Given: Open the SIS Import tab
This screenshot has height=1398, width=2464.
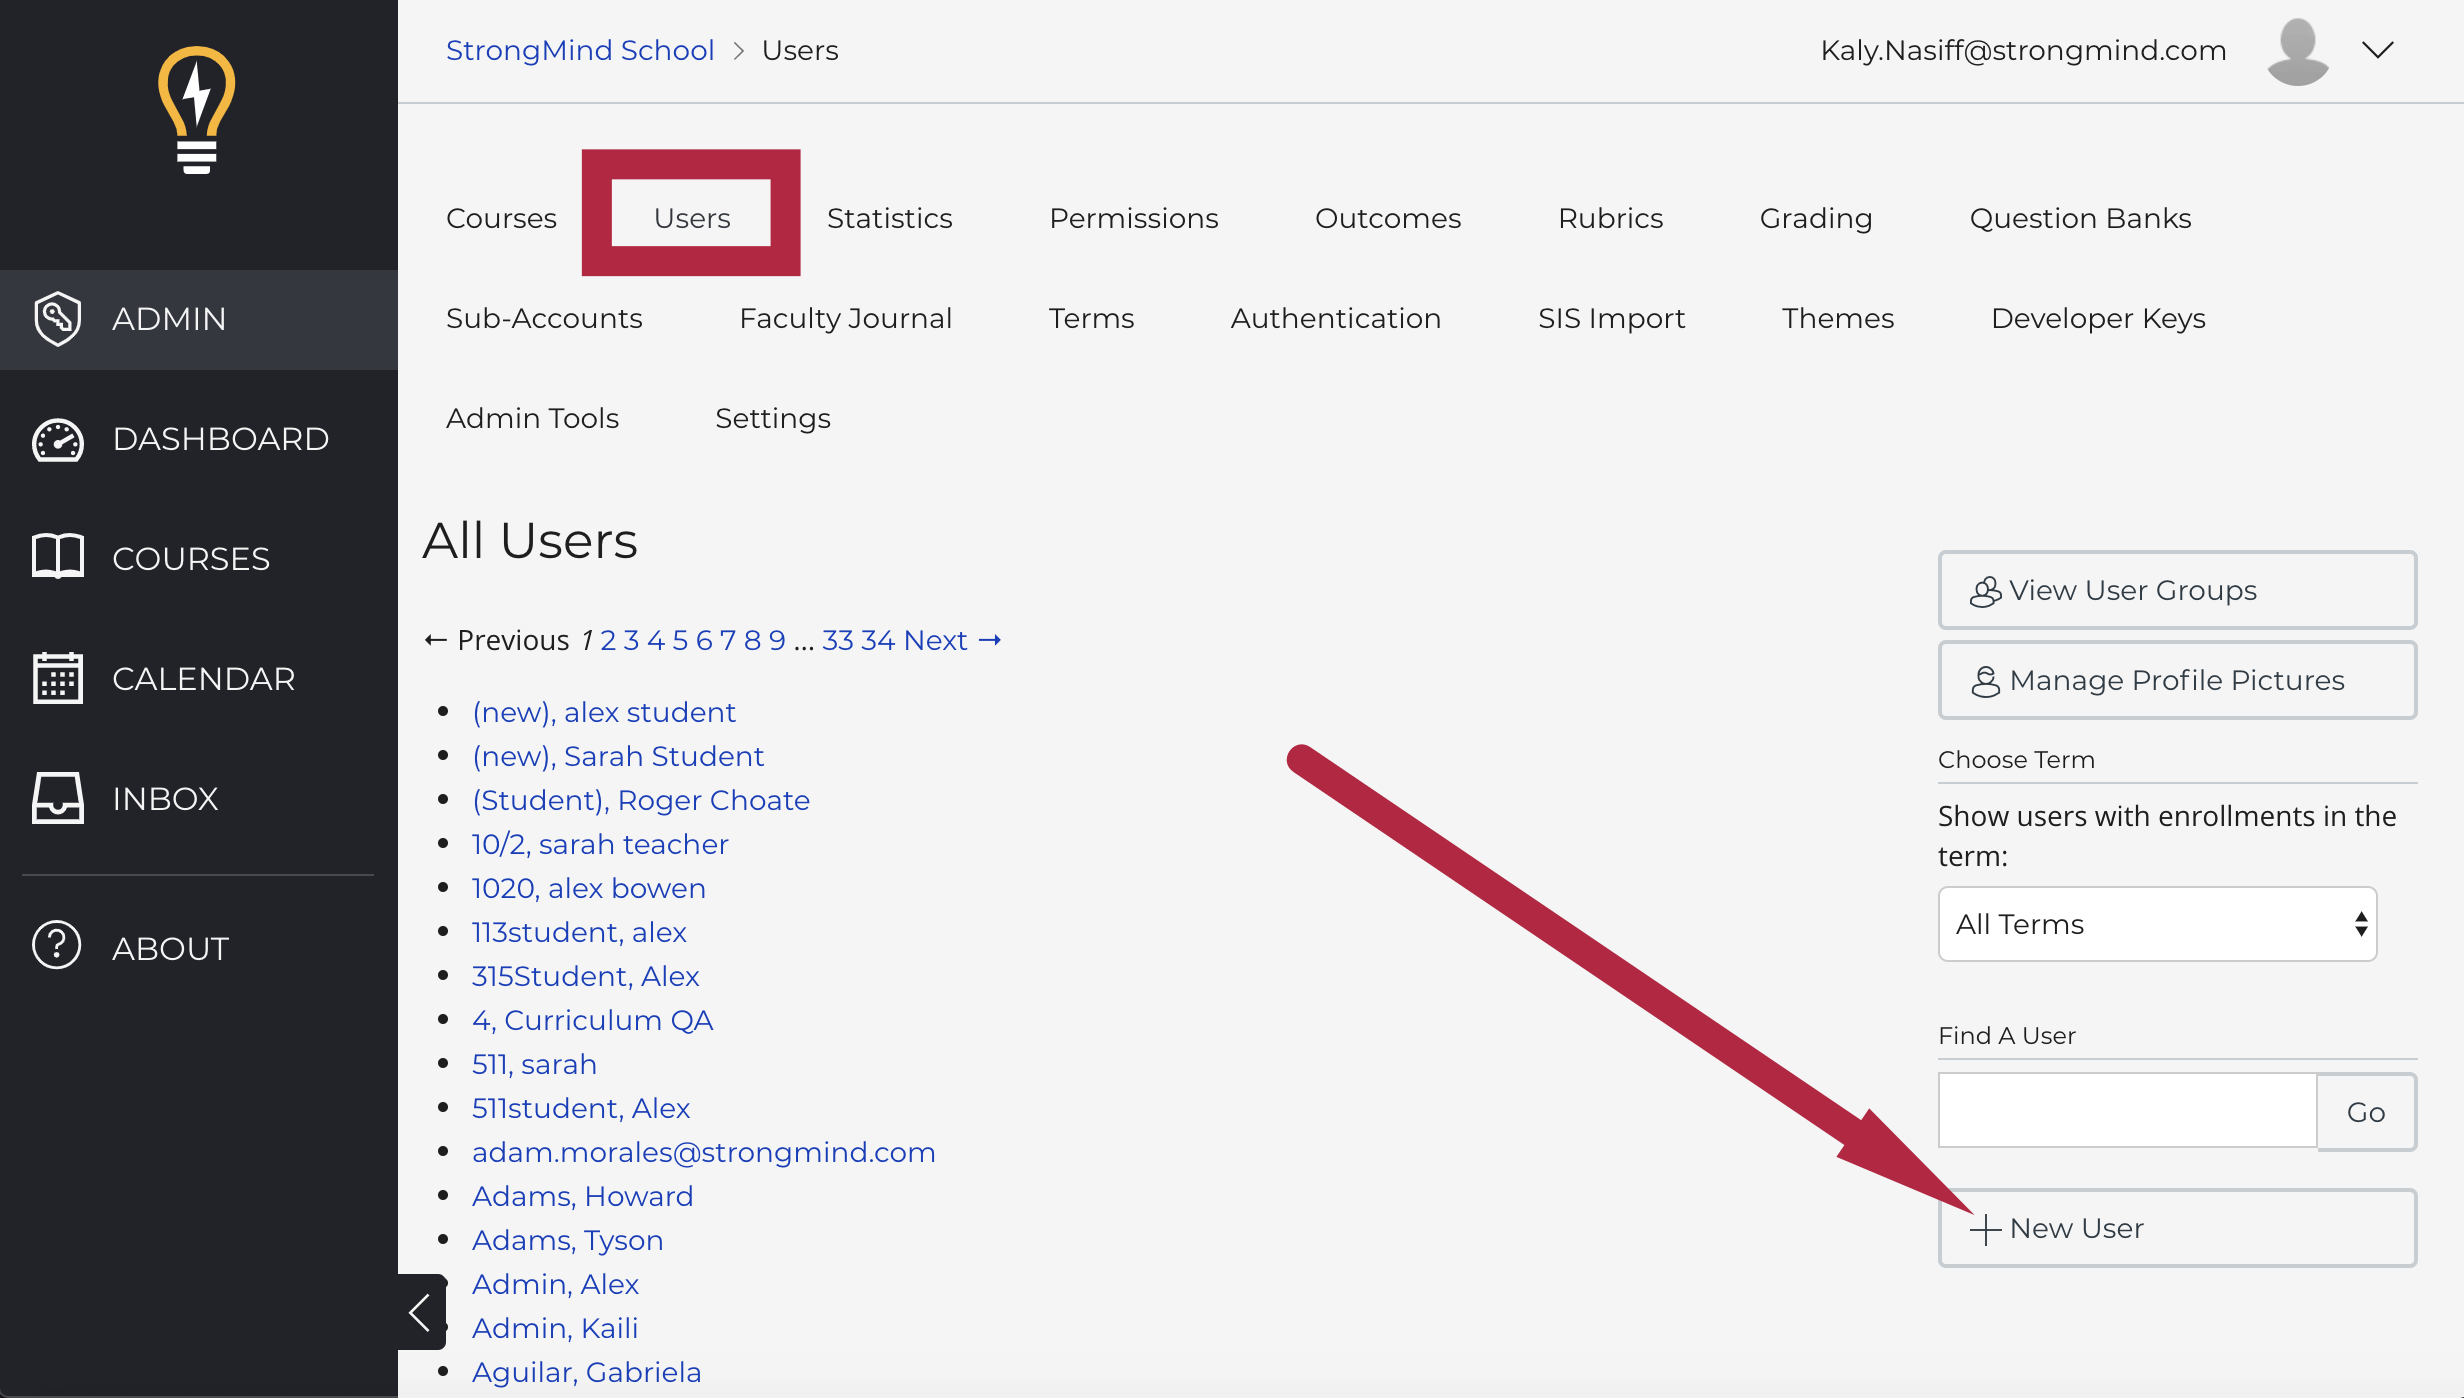Looking at the screenshot, I should (x=1612, y=318).
